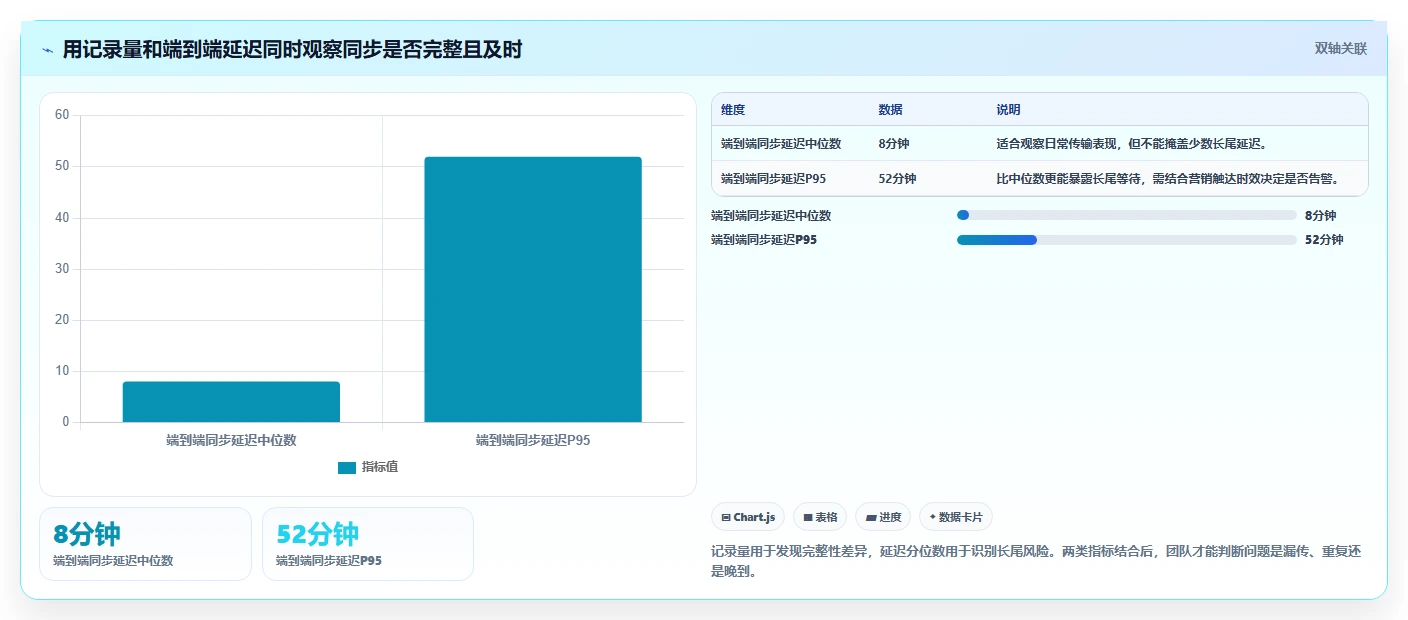Click the icon inside the Chart.js tag
This screenshot has width=1408, height=620.
[x=726, y=517]
